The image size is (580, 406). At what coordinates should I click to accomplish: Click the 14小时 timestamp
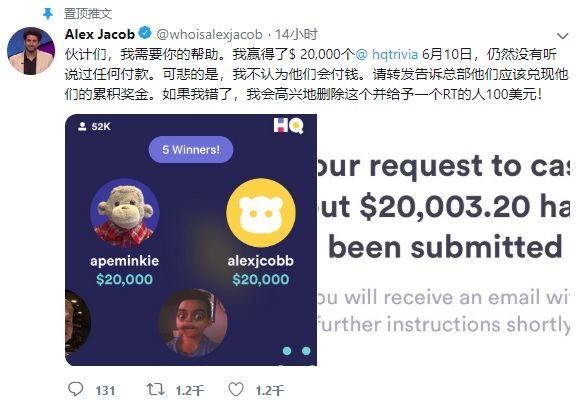[297, 34]
